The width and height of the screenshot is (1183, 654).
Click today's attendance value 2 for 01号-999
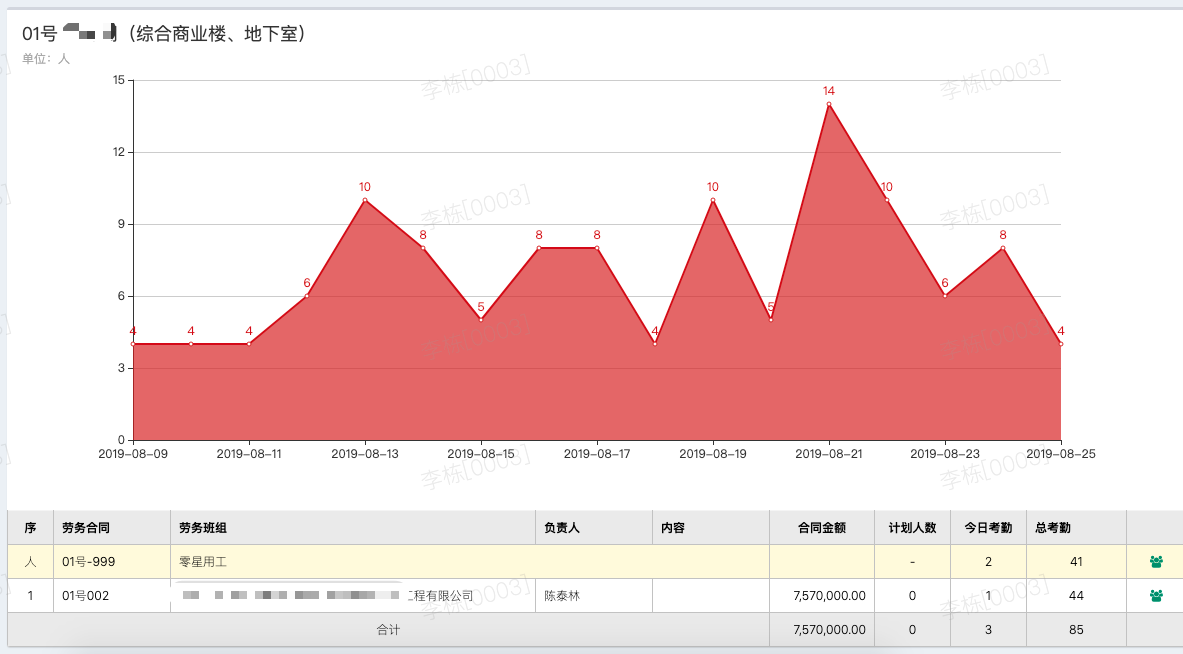tap(988, 562)
